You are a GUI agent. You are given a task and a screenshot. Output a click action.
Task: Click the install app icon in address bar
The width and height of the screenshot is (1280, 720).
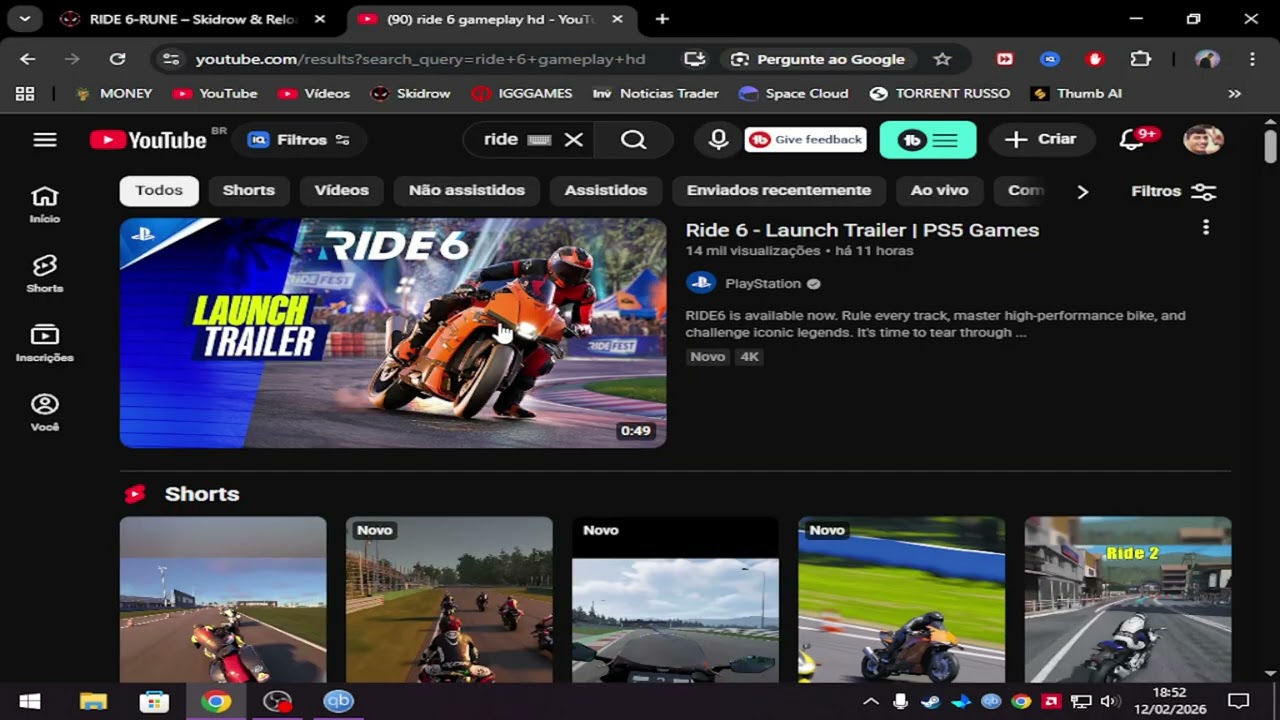694,59
